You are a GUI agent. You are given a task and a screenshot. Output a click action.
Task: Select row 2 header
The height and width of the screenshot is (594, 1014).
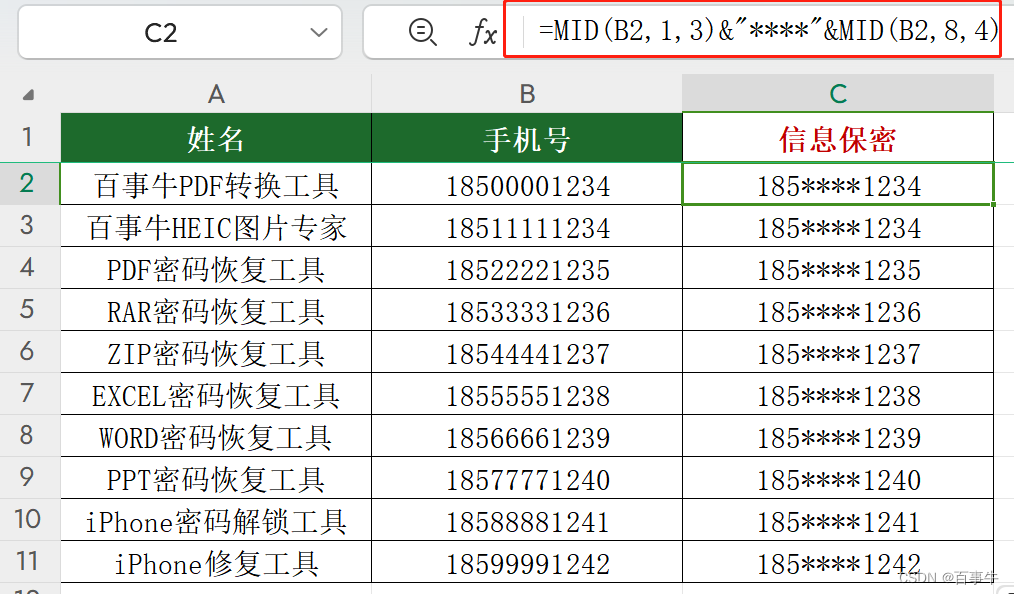coord(30,184)
